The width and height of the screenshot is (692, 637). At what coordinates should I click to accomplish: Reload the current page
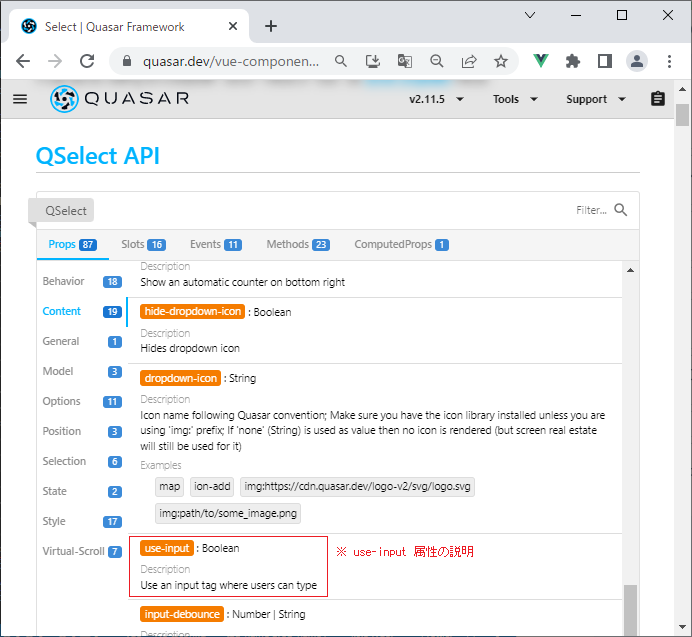(87, 61)
